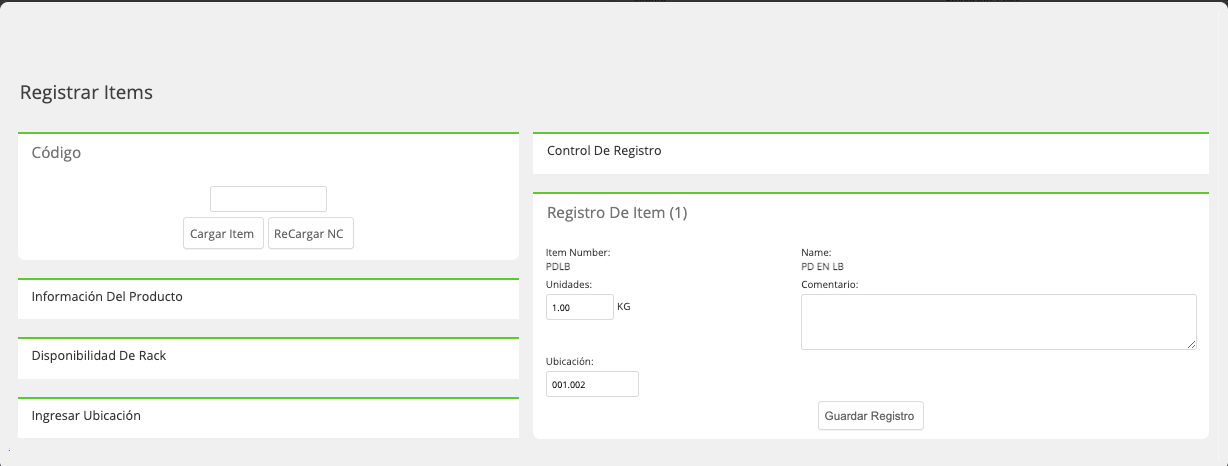Expand the Información Del Producto panel
Viewport: 1228px width, 466px height.
tap(268, 297)
